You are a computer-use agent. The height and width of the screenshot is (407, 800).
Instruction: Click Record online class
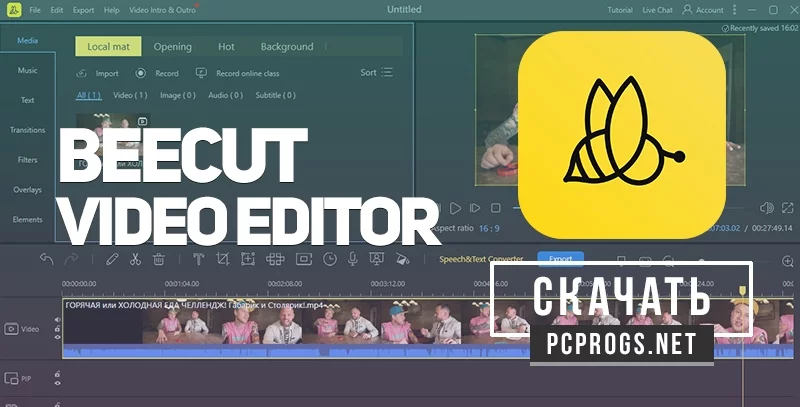tap(238, 73)
